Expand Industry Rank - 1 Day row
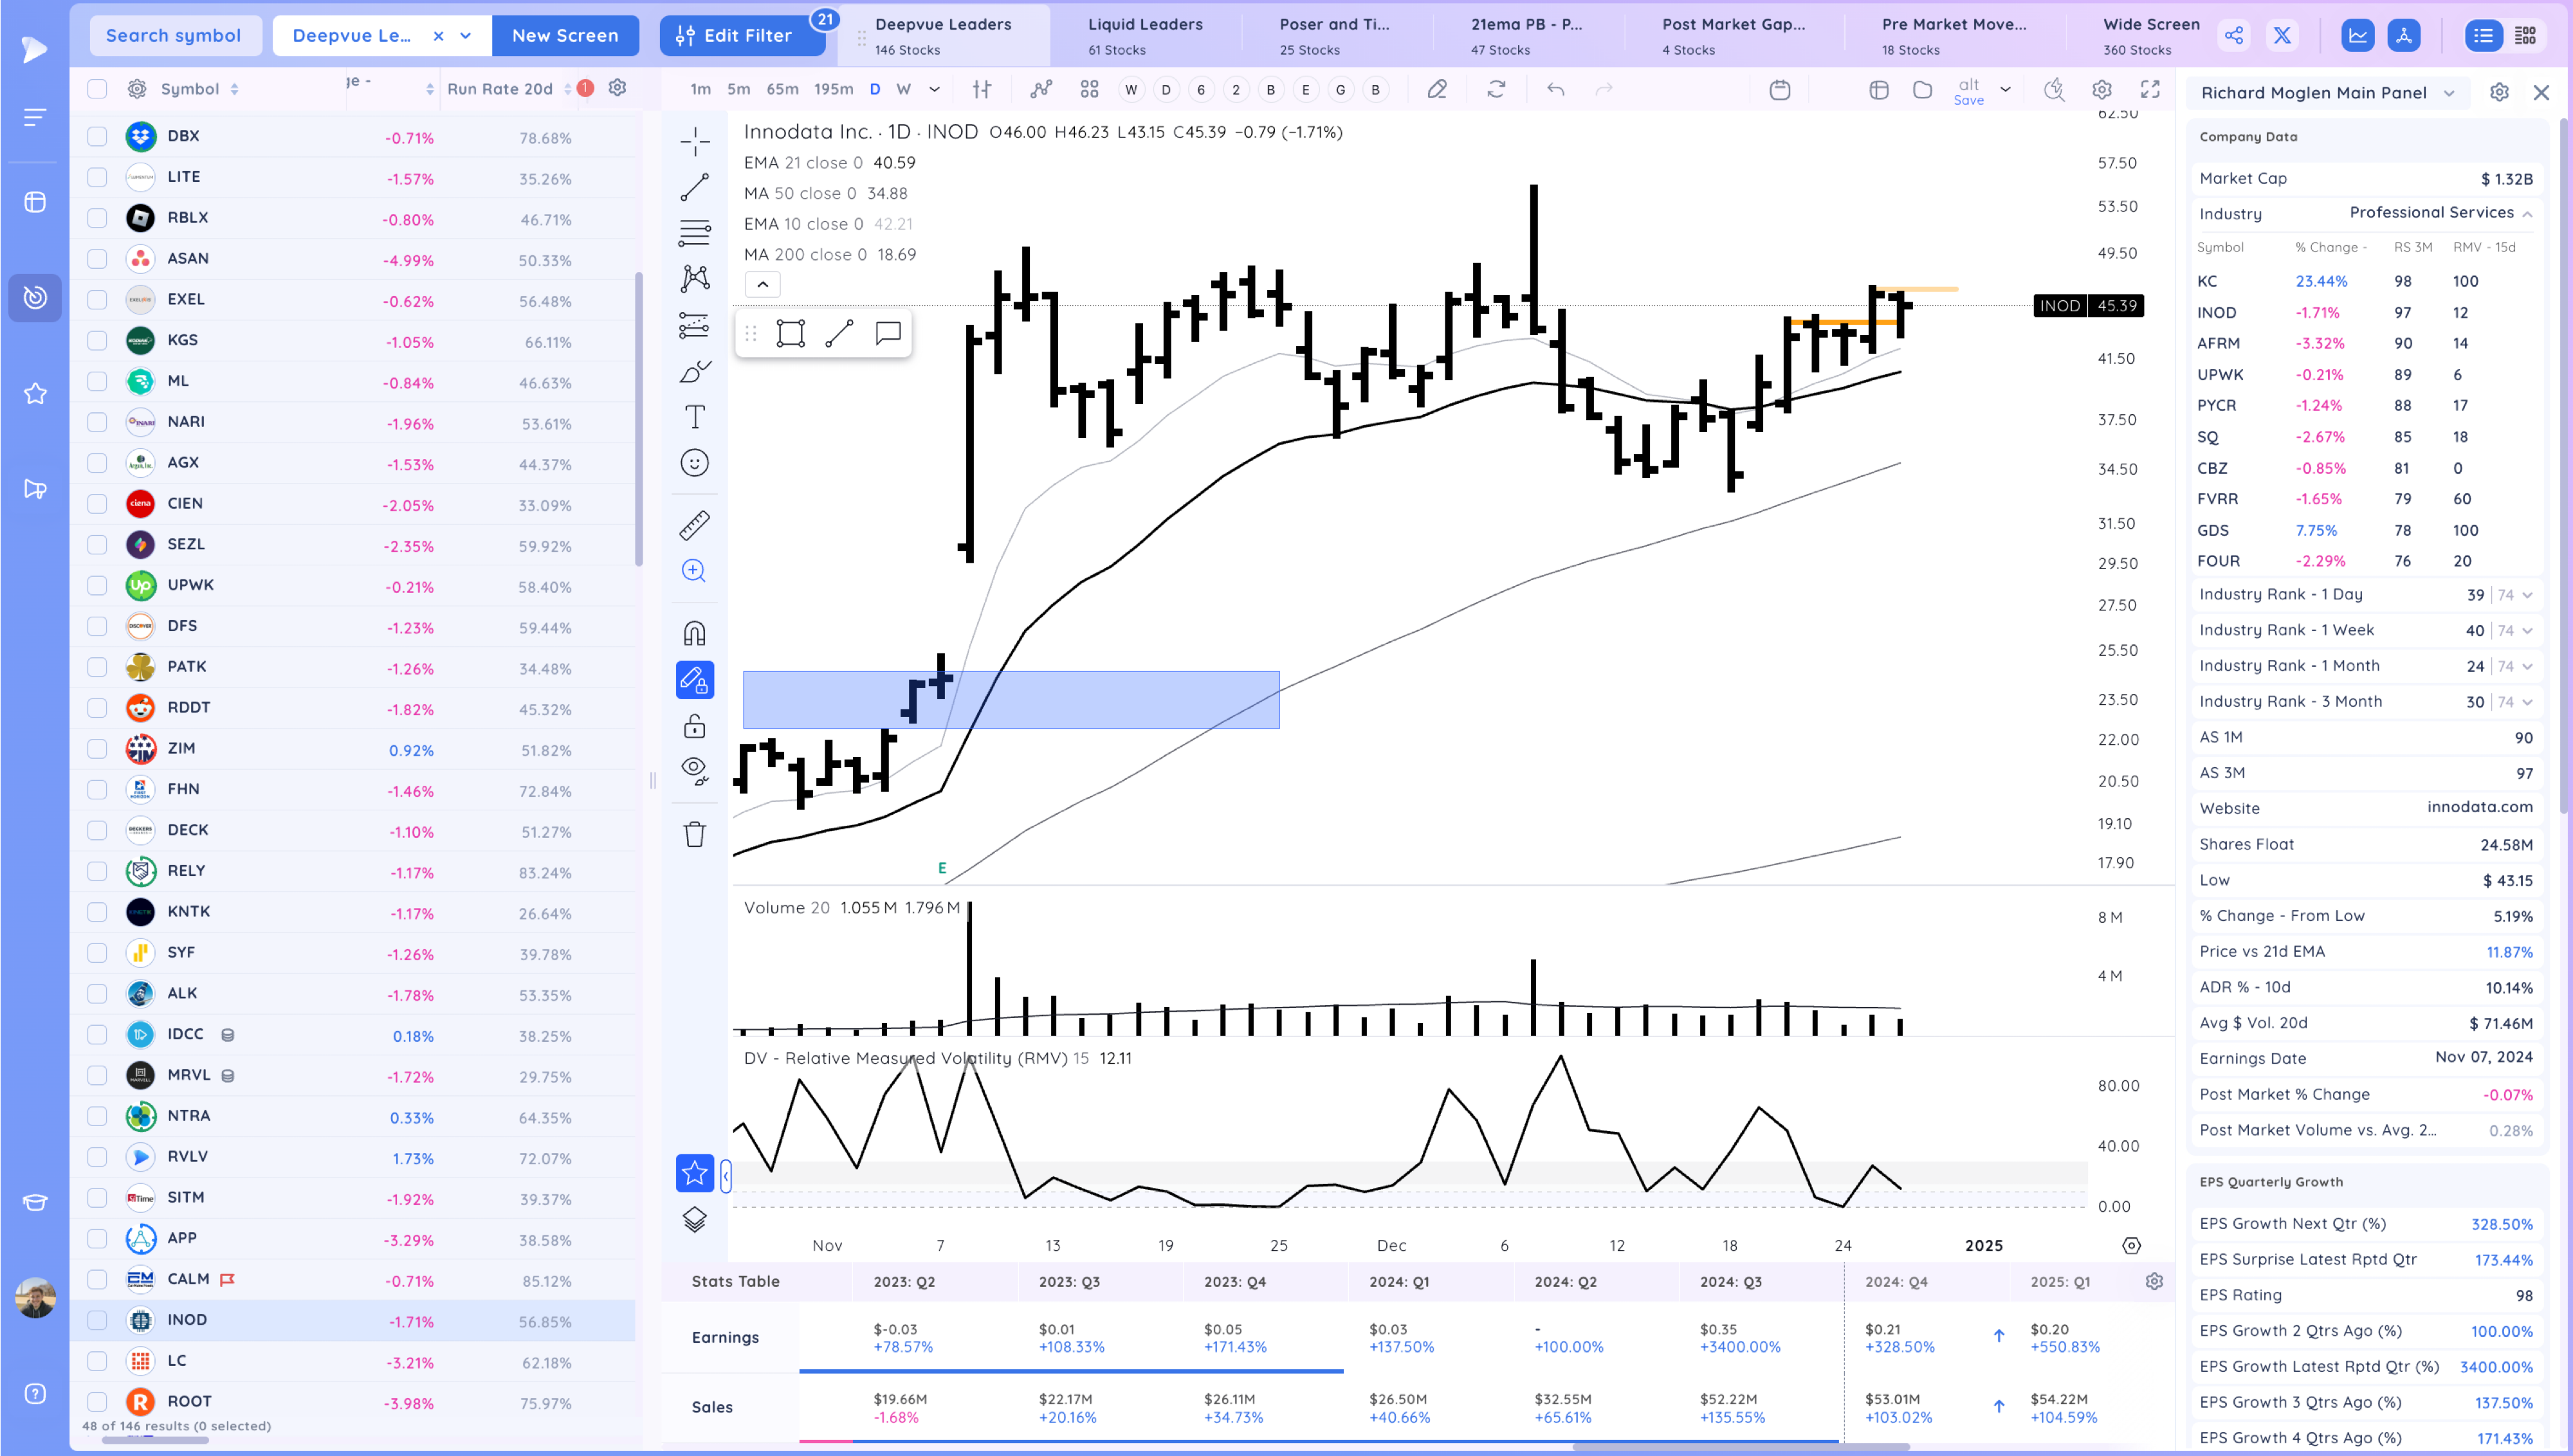This screenshot has height=1456, width=2573. (2527, 595)
